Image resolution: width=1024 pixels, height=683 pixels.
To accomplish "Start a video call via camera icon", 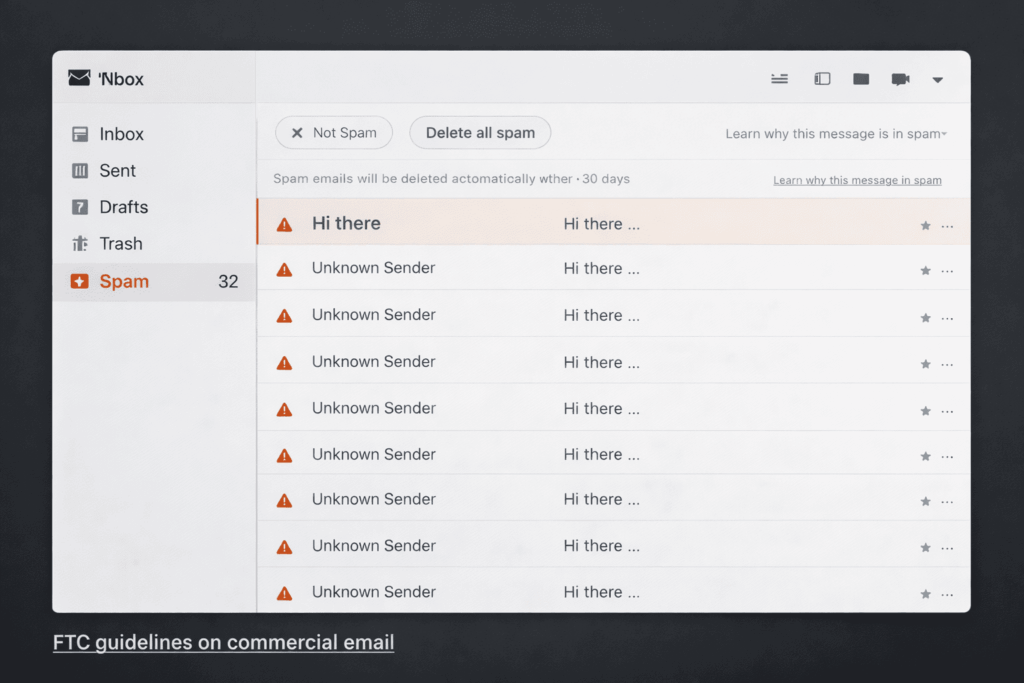I will pos(900,79).
